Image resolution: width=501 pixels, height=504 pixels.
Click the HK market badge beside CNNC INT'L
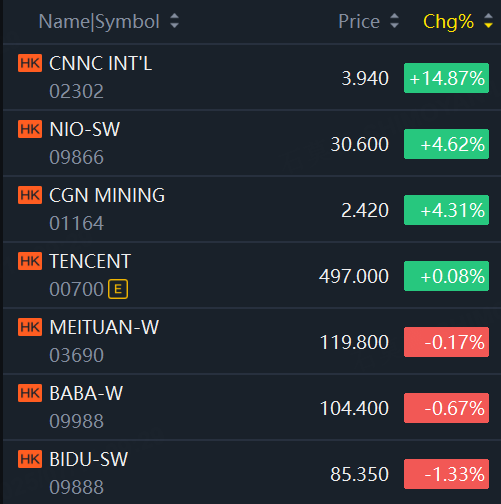[30, 63]
